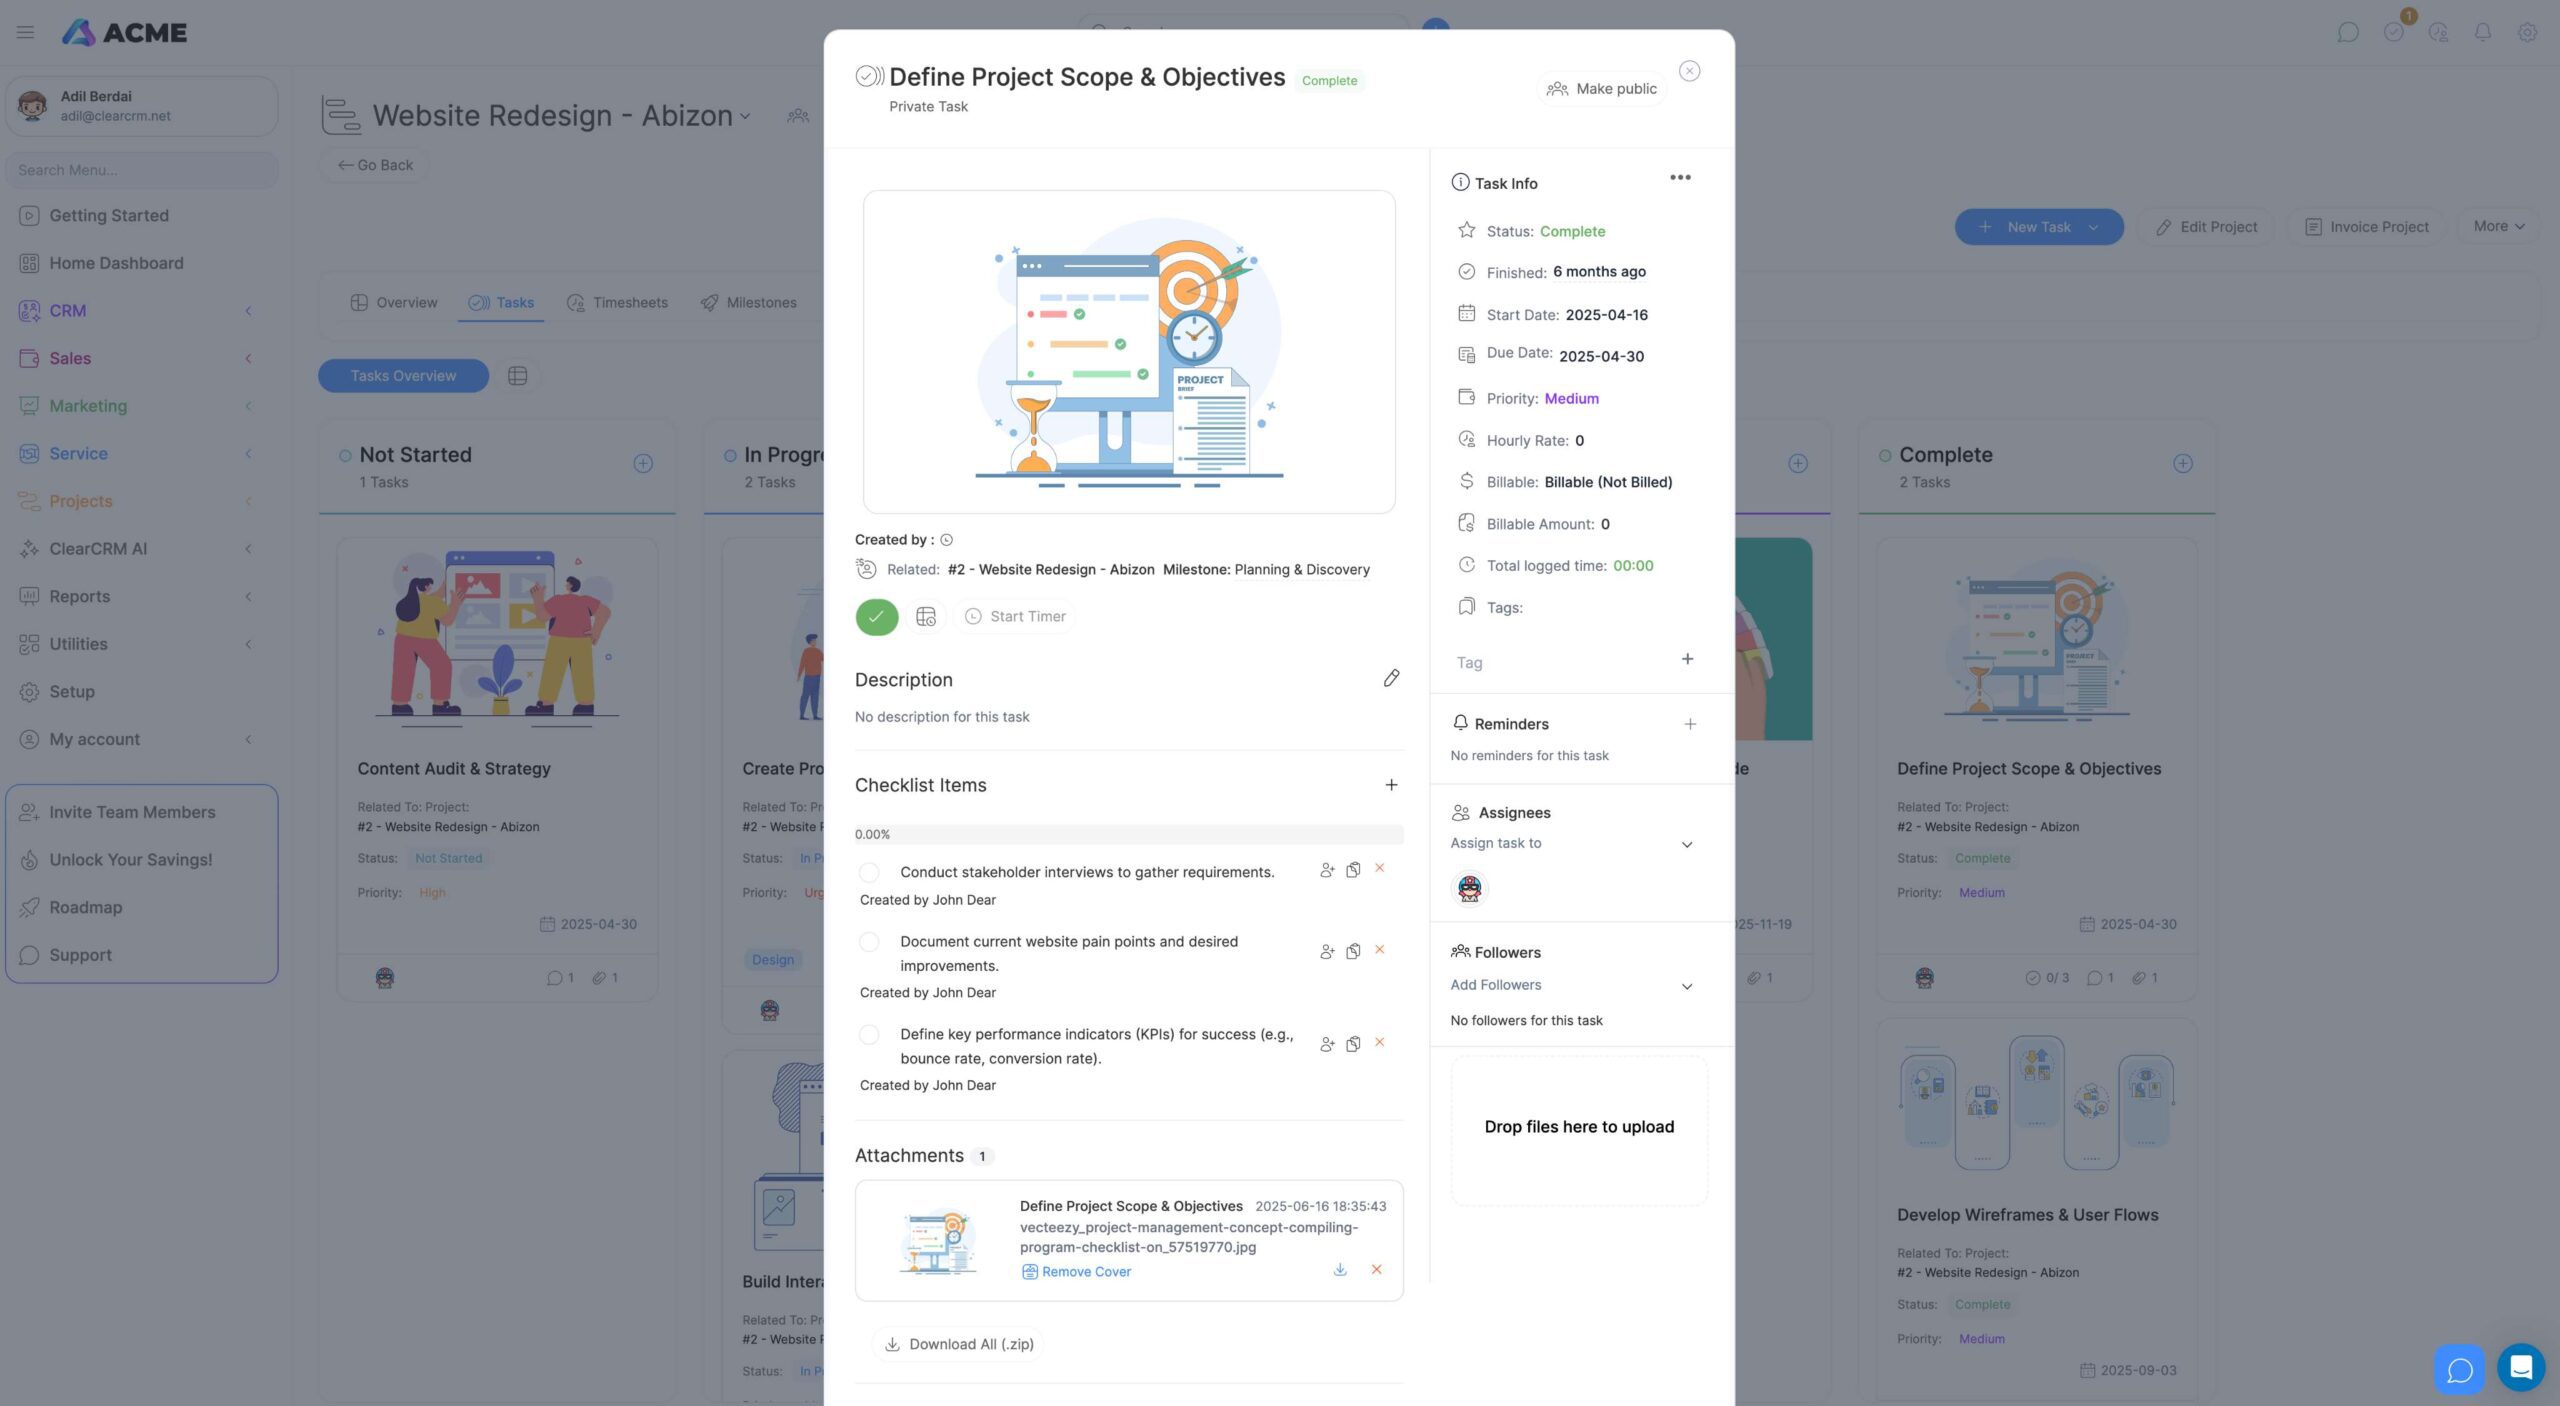Add a reminder with the plus icon
The height and width of the screenshot is (1406, 2560).
tap(1689, 724)
